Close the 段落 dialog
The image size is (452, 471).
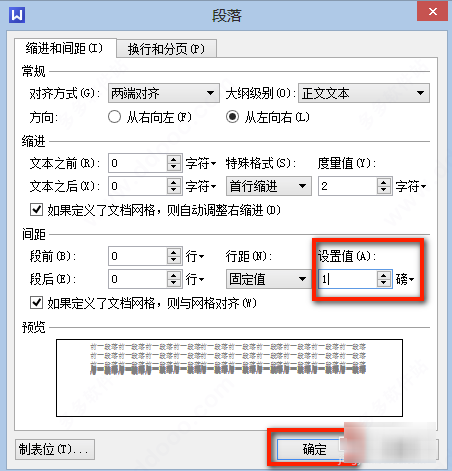(432, 12)
